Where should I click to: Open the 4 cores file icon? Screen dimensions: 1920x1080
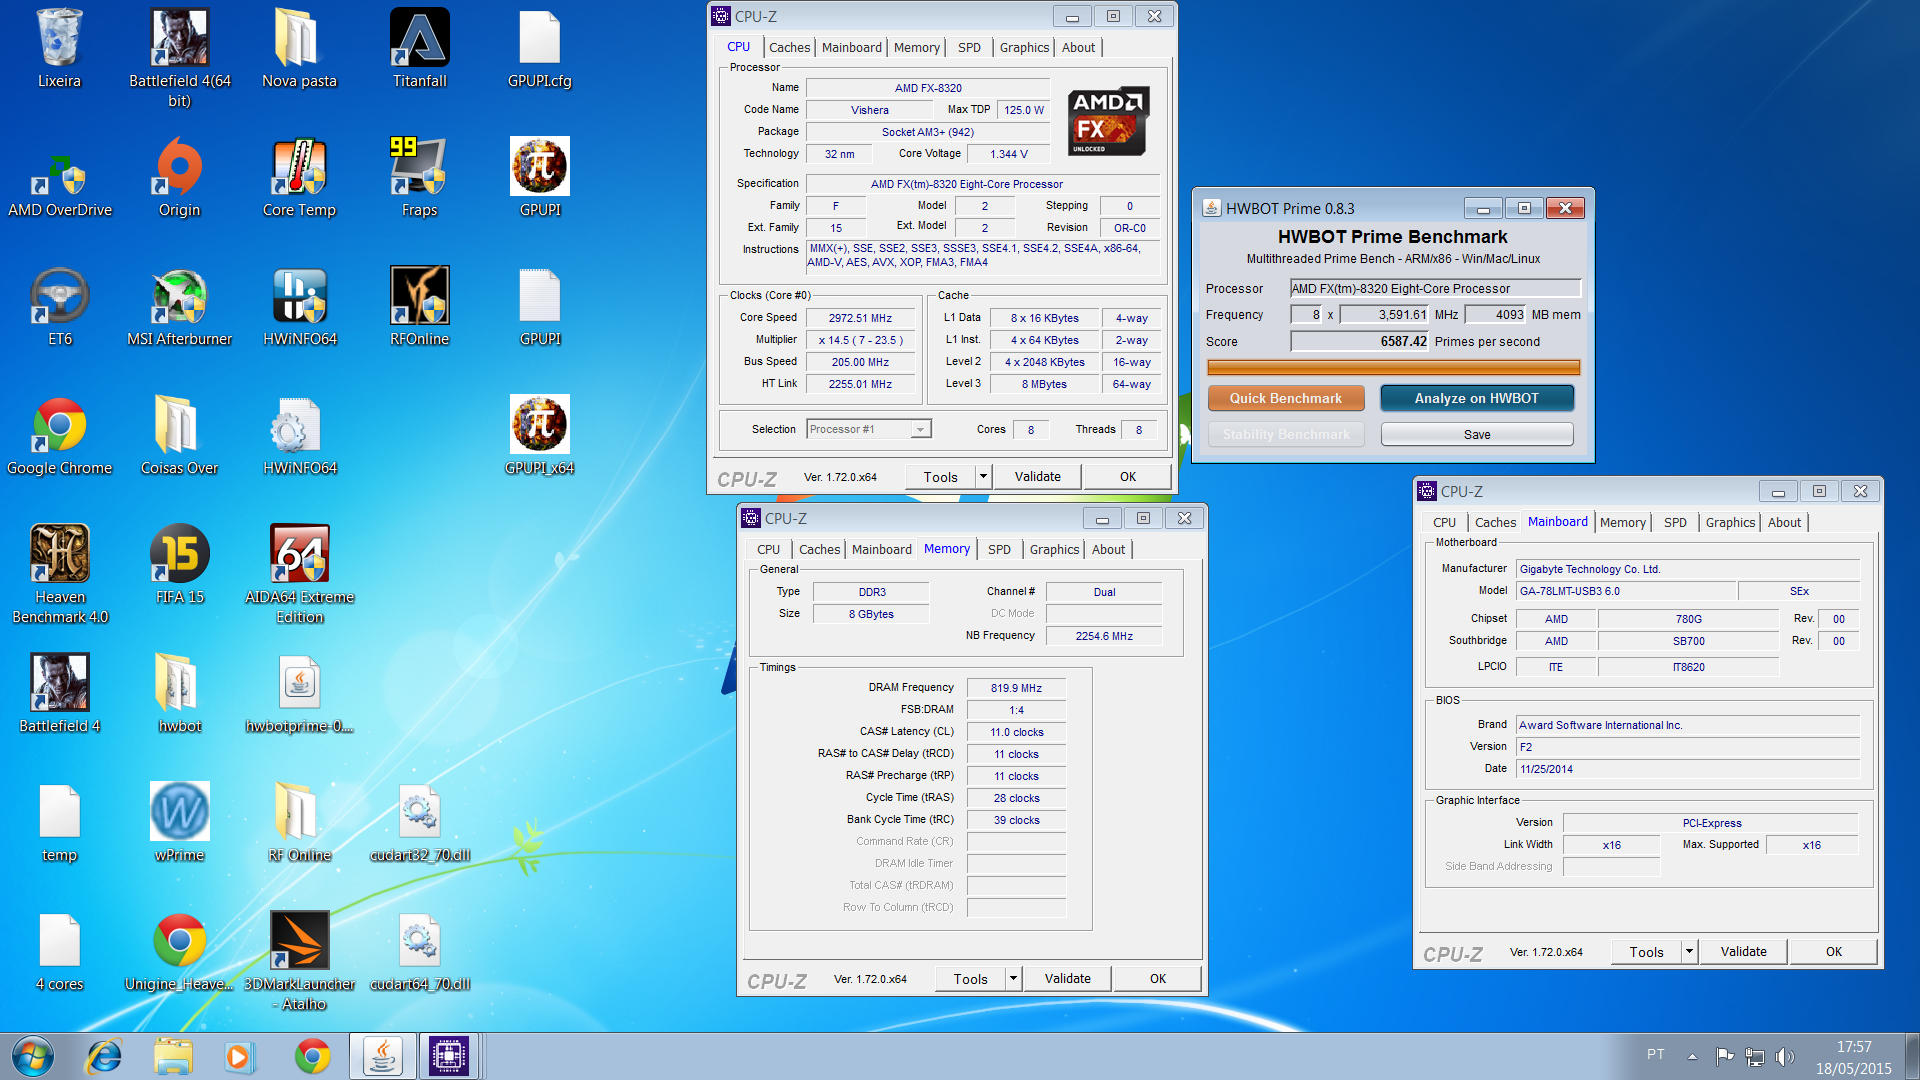click(x=59, y=952)
